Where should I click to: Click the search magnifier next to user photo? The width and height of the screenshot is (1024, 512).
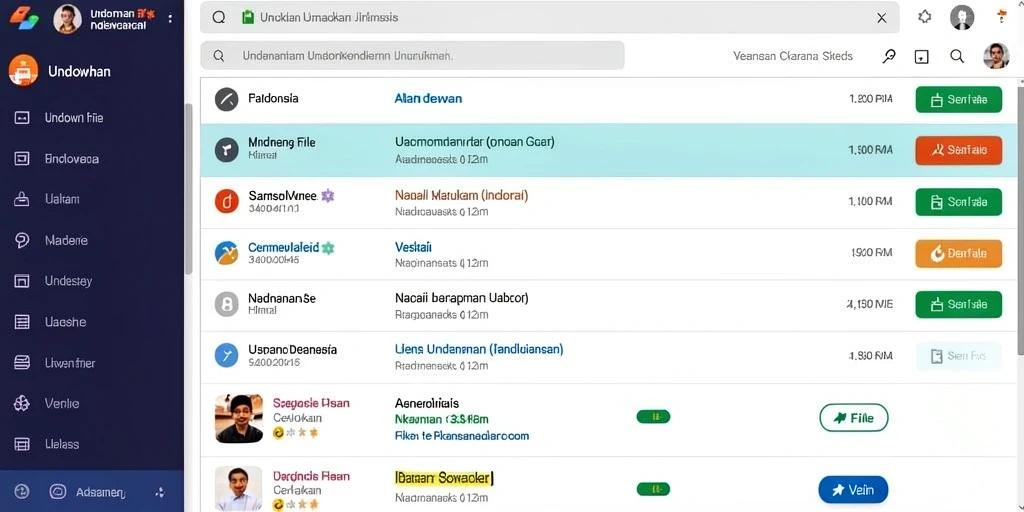[x=957, y=56]
